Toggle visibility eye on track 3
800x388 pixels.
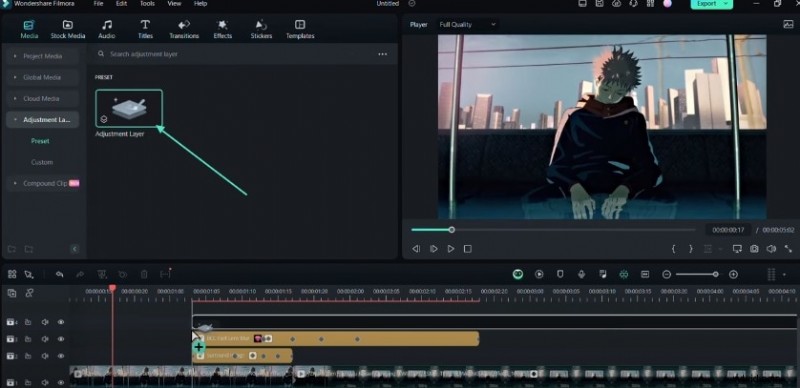61,339
